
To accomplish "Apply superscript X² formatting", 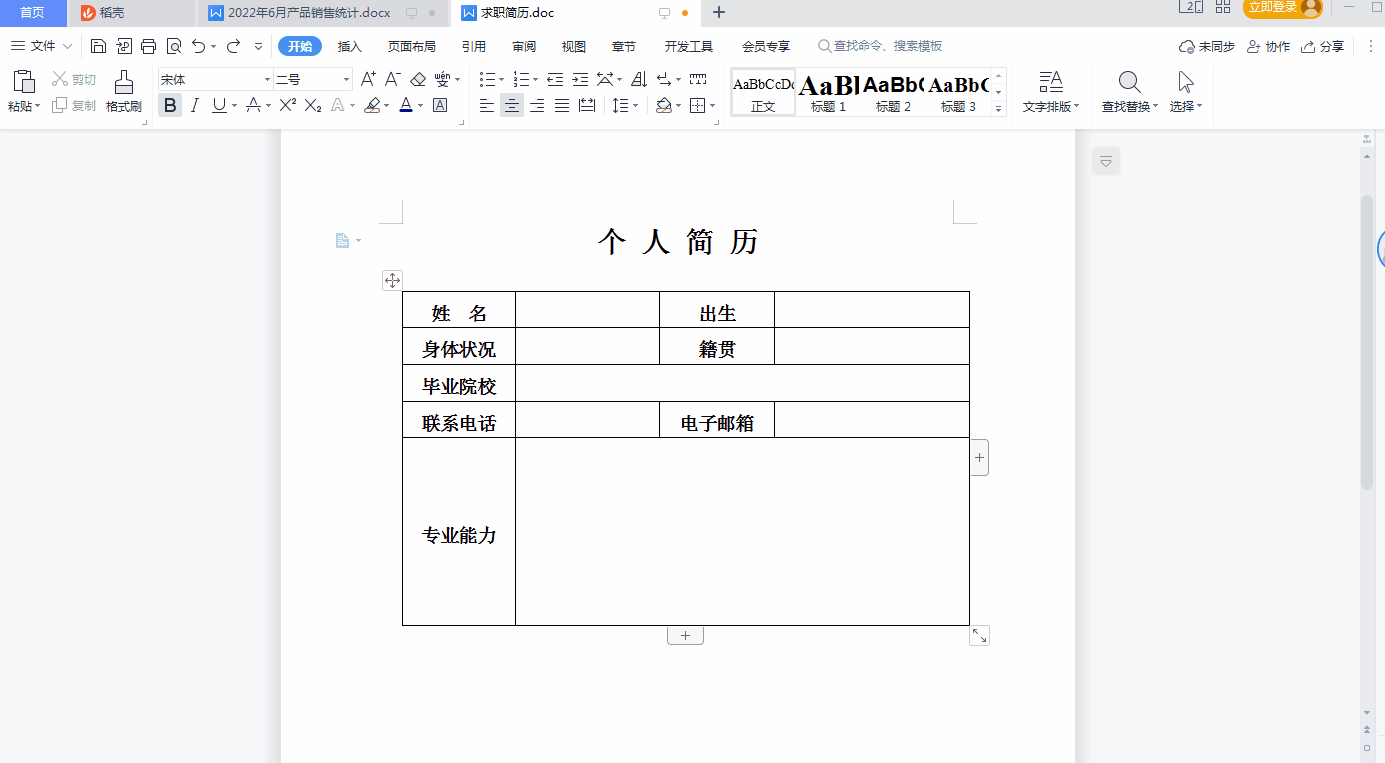I will click(288, 105).
